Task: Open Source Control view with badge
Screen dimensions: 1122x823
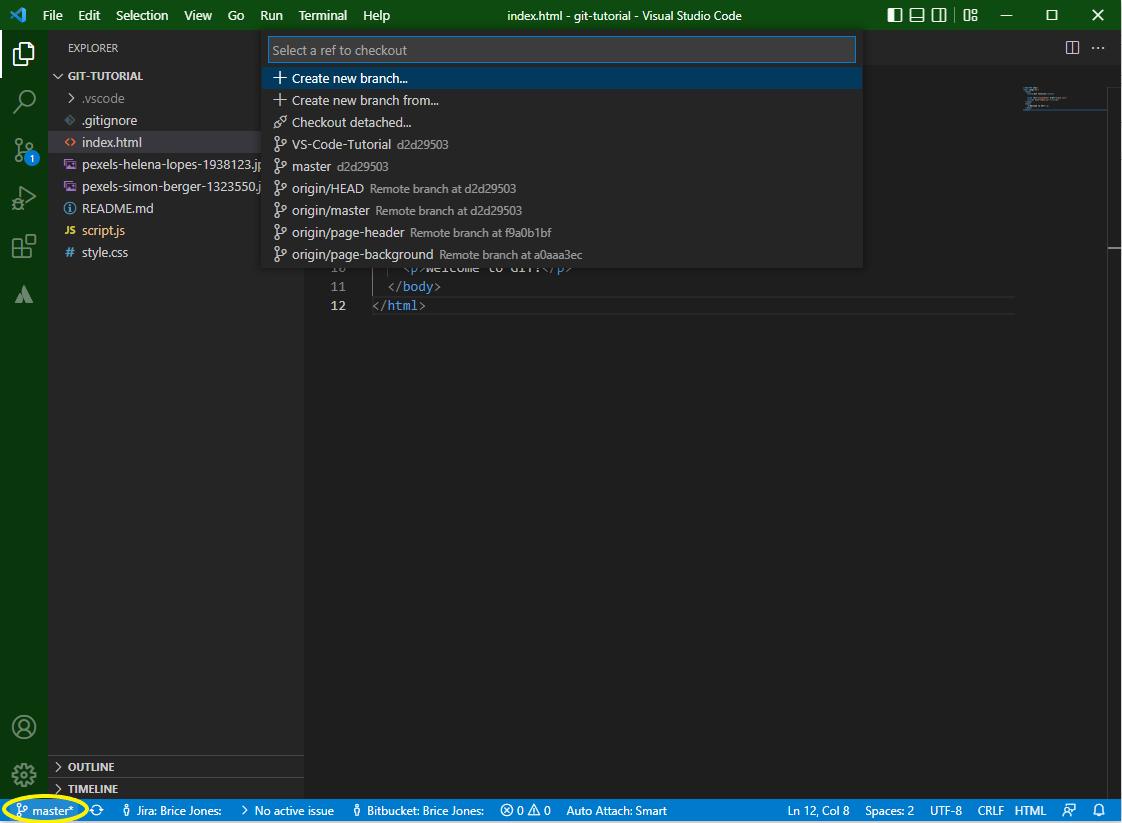Action: tap(24, 151)
